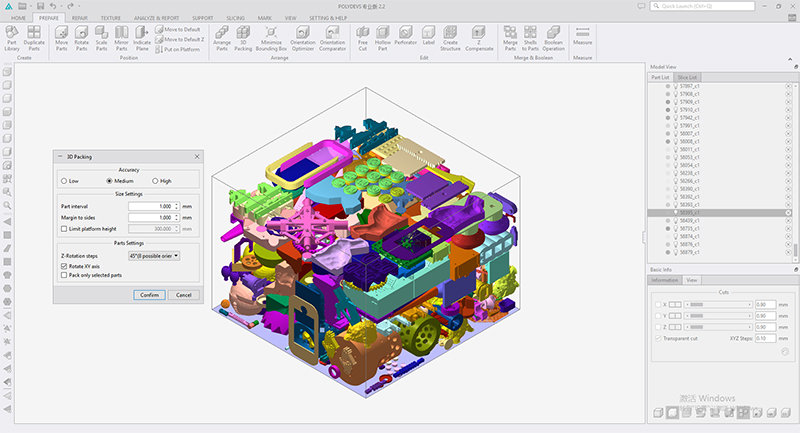Click Move to Default Z
Viewport: 800px width, 433px height.
[x=180, y=39]
